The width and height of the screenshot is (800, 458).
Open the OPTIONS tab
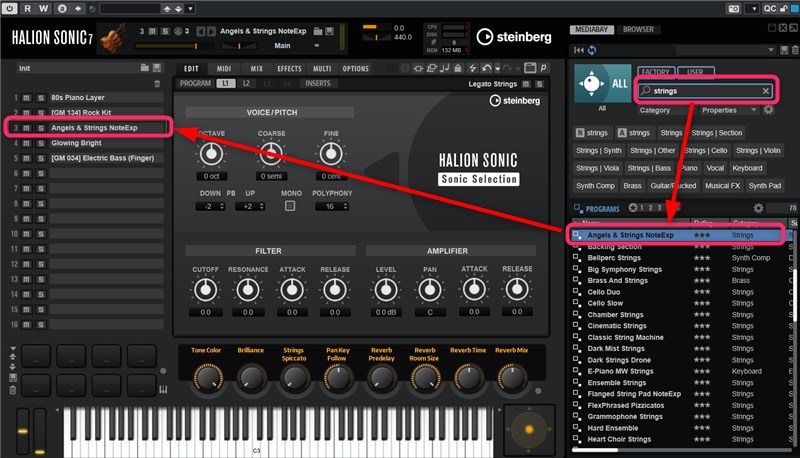(x=356, y=68)
